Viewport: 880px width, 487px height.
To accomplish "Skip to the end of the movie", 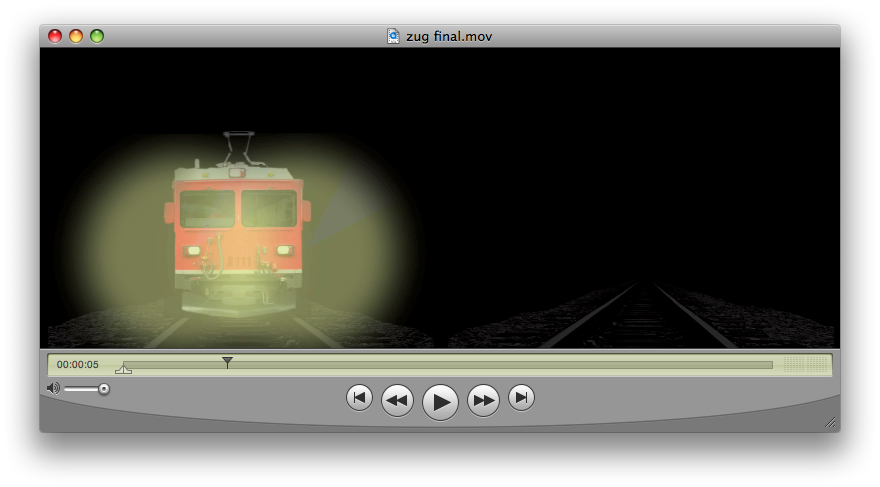I will (x=521, y=398).
